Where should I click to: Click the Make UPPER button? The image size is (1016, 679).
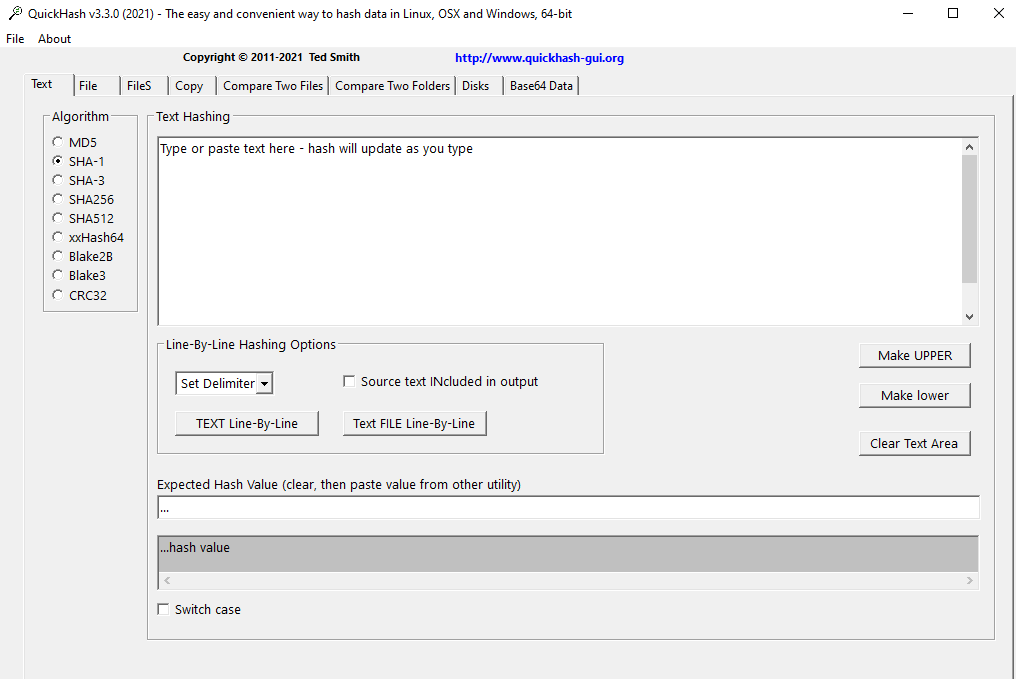[x=915, y=356]
